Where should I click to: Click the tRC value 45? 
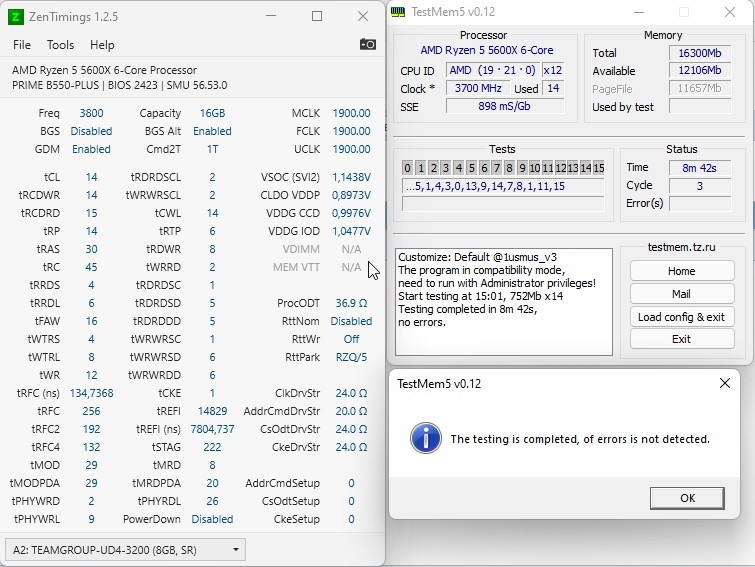tap(91, 267)
